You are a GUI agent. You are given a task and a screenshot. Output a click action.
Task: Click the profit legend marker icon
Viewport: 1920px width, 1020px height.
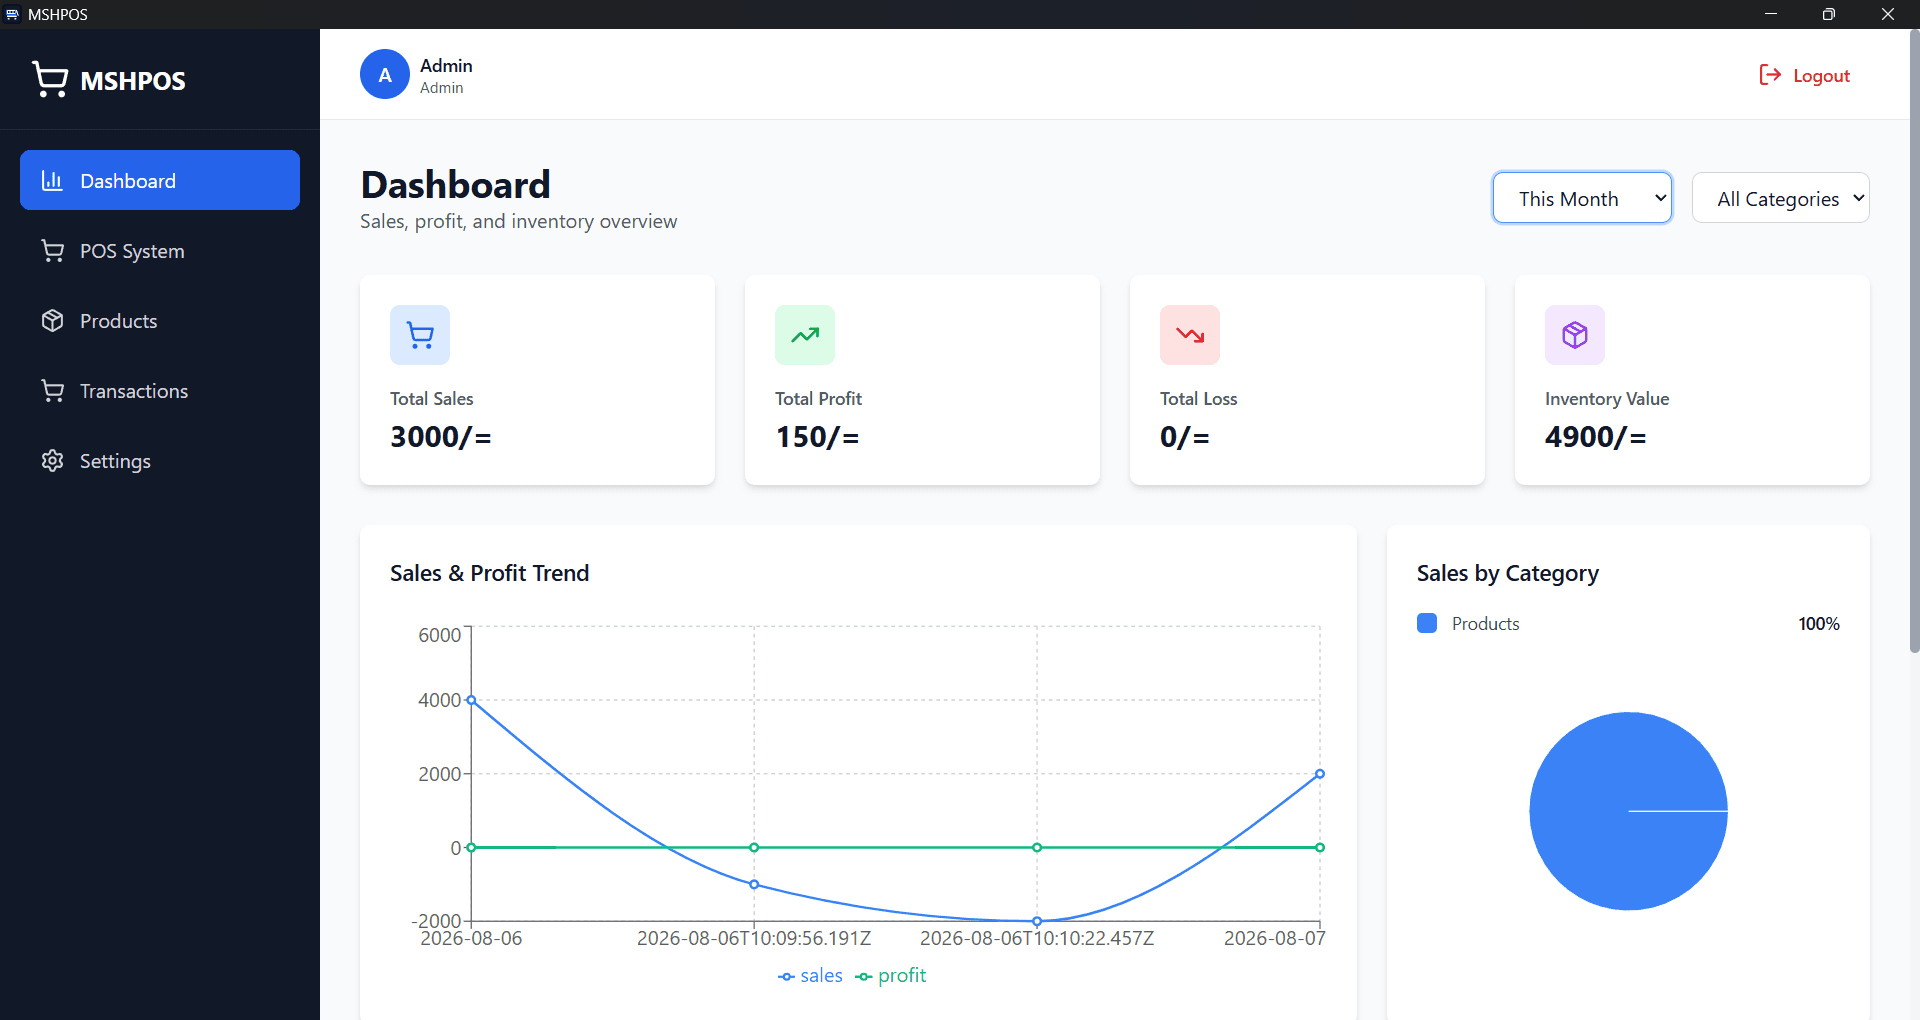[864, 977]
